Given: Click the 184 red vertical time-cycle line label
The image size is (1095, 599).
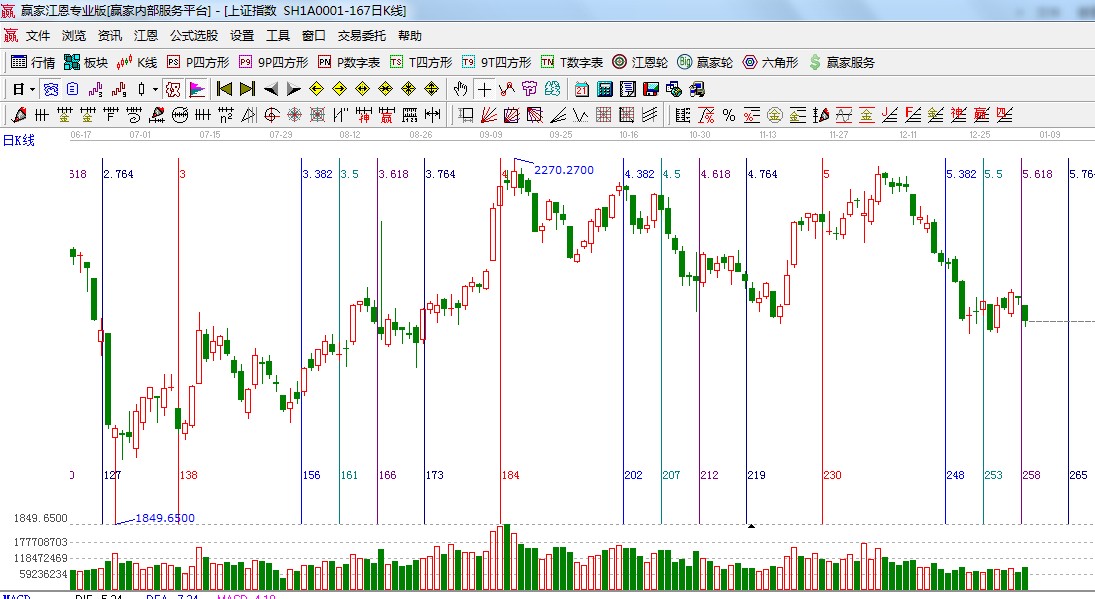Looking at the screenshot, I should (511, 475).
